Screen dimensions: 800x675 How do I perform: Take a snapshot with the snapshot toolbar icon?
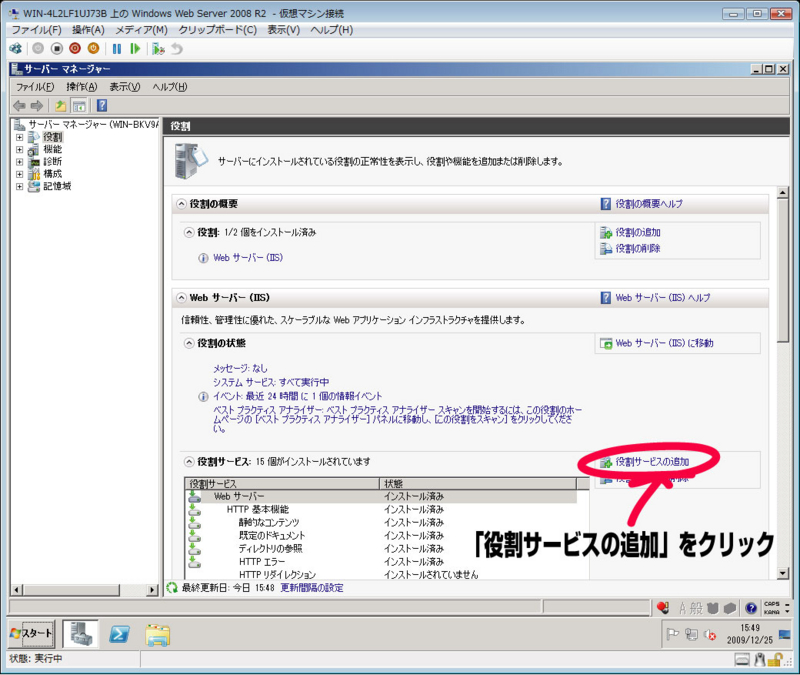tap(159, 50)
